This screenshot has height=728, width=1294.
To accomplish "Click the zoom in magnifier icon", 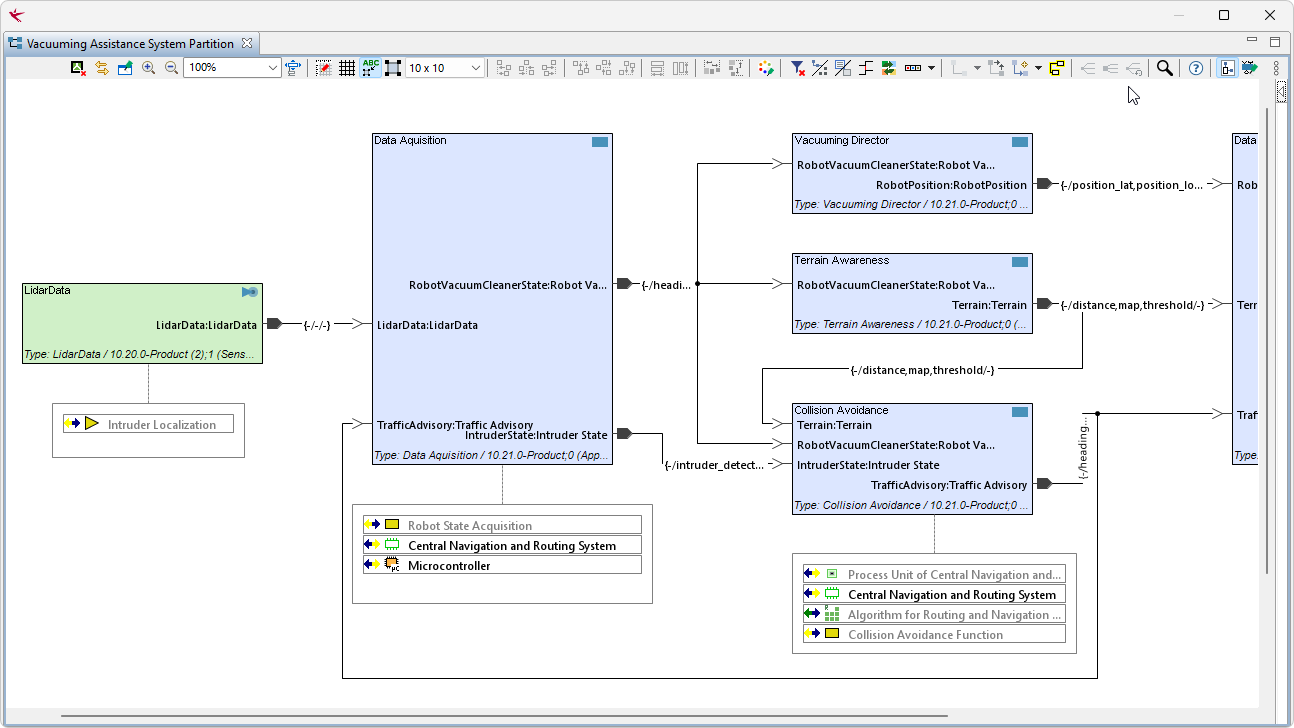I will [x=148, y=68].
